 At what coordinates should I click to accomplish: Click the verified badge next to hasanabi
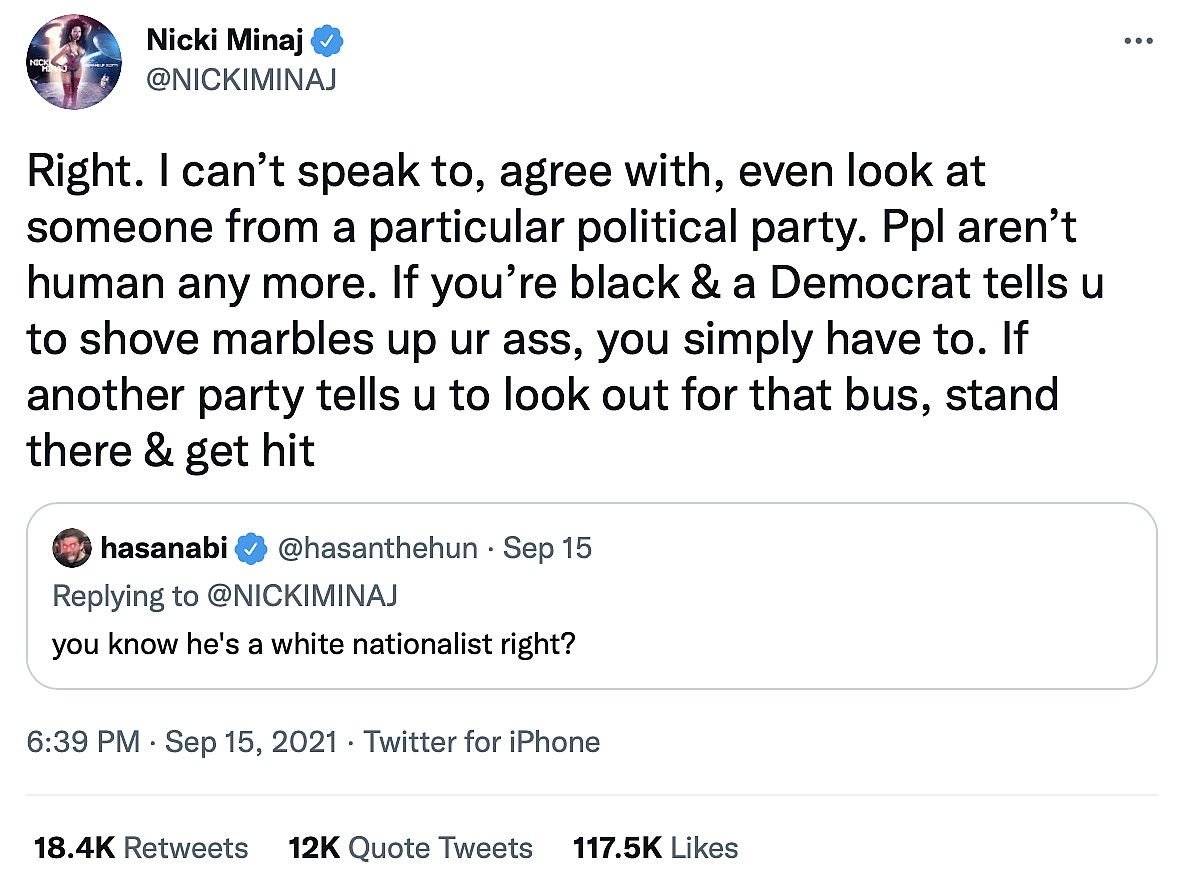pos(254,549)
